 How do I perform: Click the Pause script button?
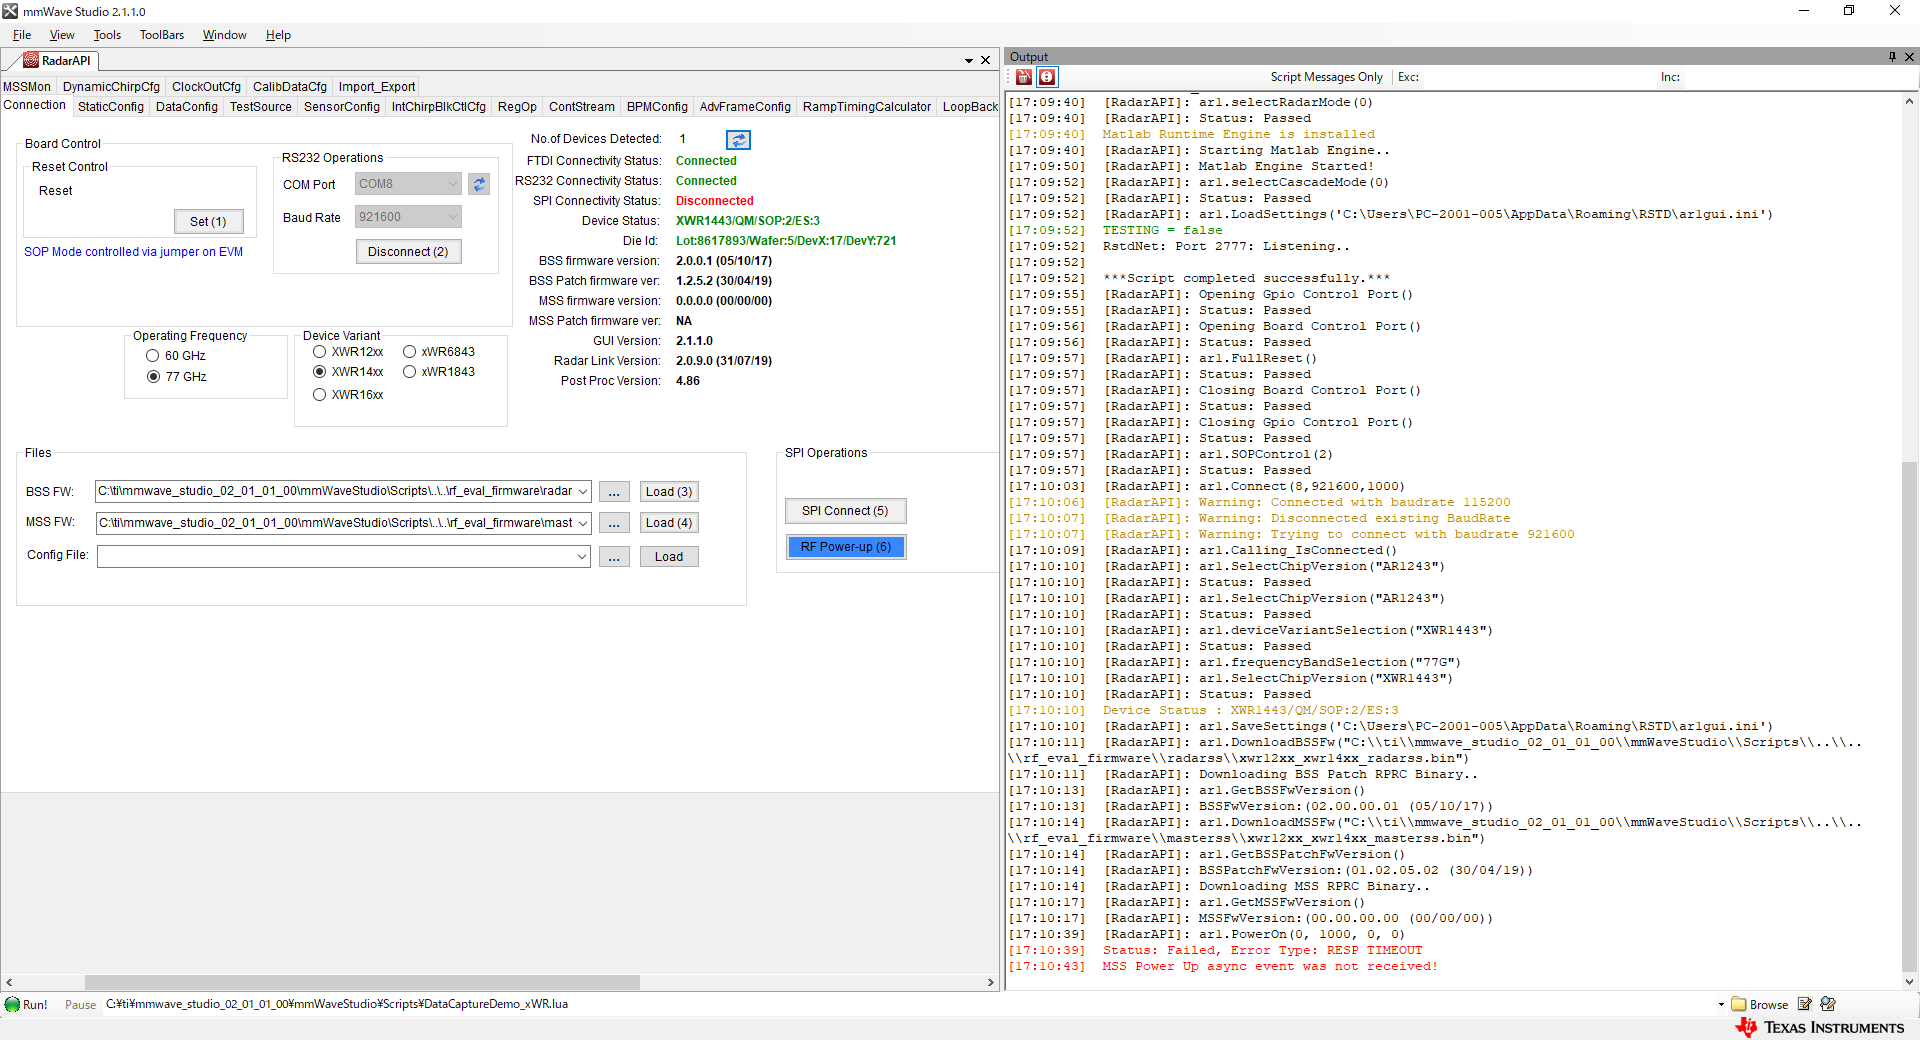(80, 1005)
